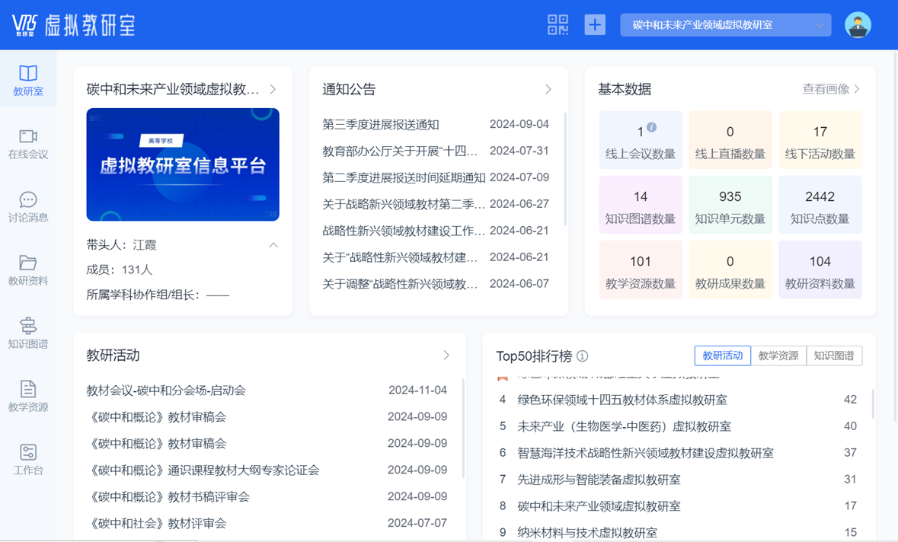The width and height of the screenshot is (898, 542).
Task: Click the info icon beside Top50排行榜
Action: pyautogui.click(x=582, y=356)
